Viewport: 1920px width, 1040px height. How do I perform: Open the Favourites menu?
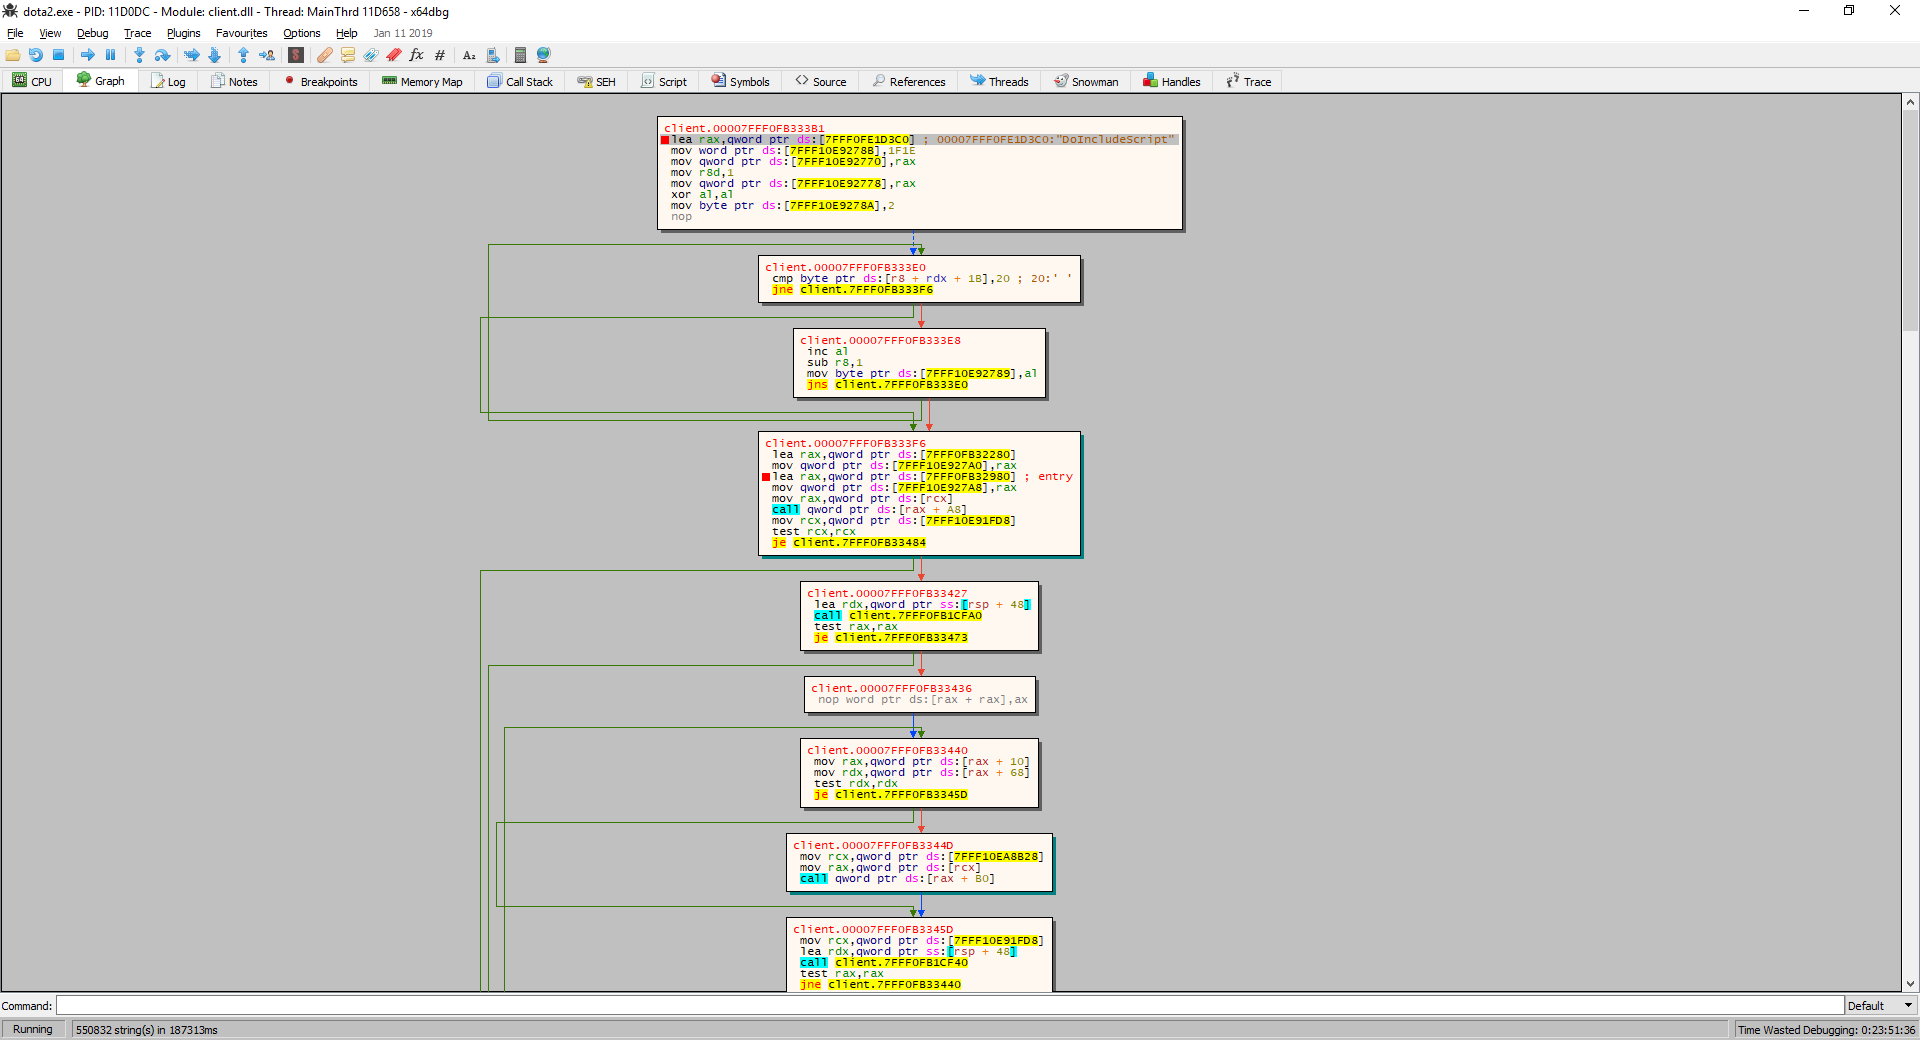click(x=242, y=33)
